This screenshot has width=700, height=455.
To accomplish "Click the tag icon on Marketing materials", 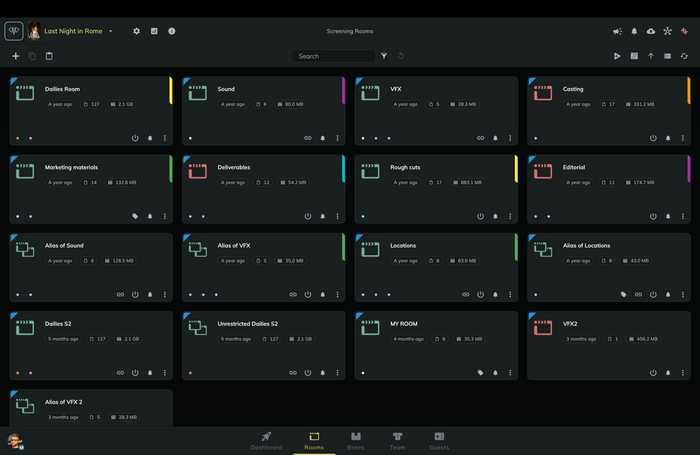I will [x=135, y=216].
